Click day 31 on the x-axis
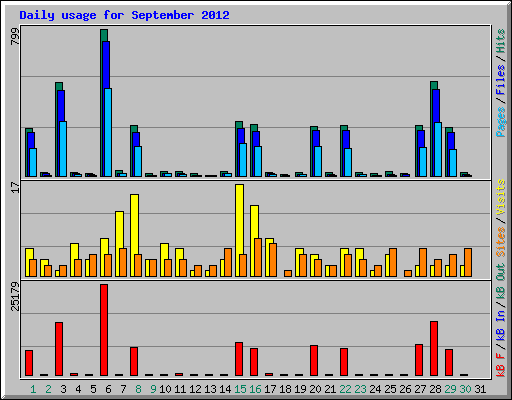 (480, 389)
